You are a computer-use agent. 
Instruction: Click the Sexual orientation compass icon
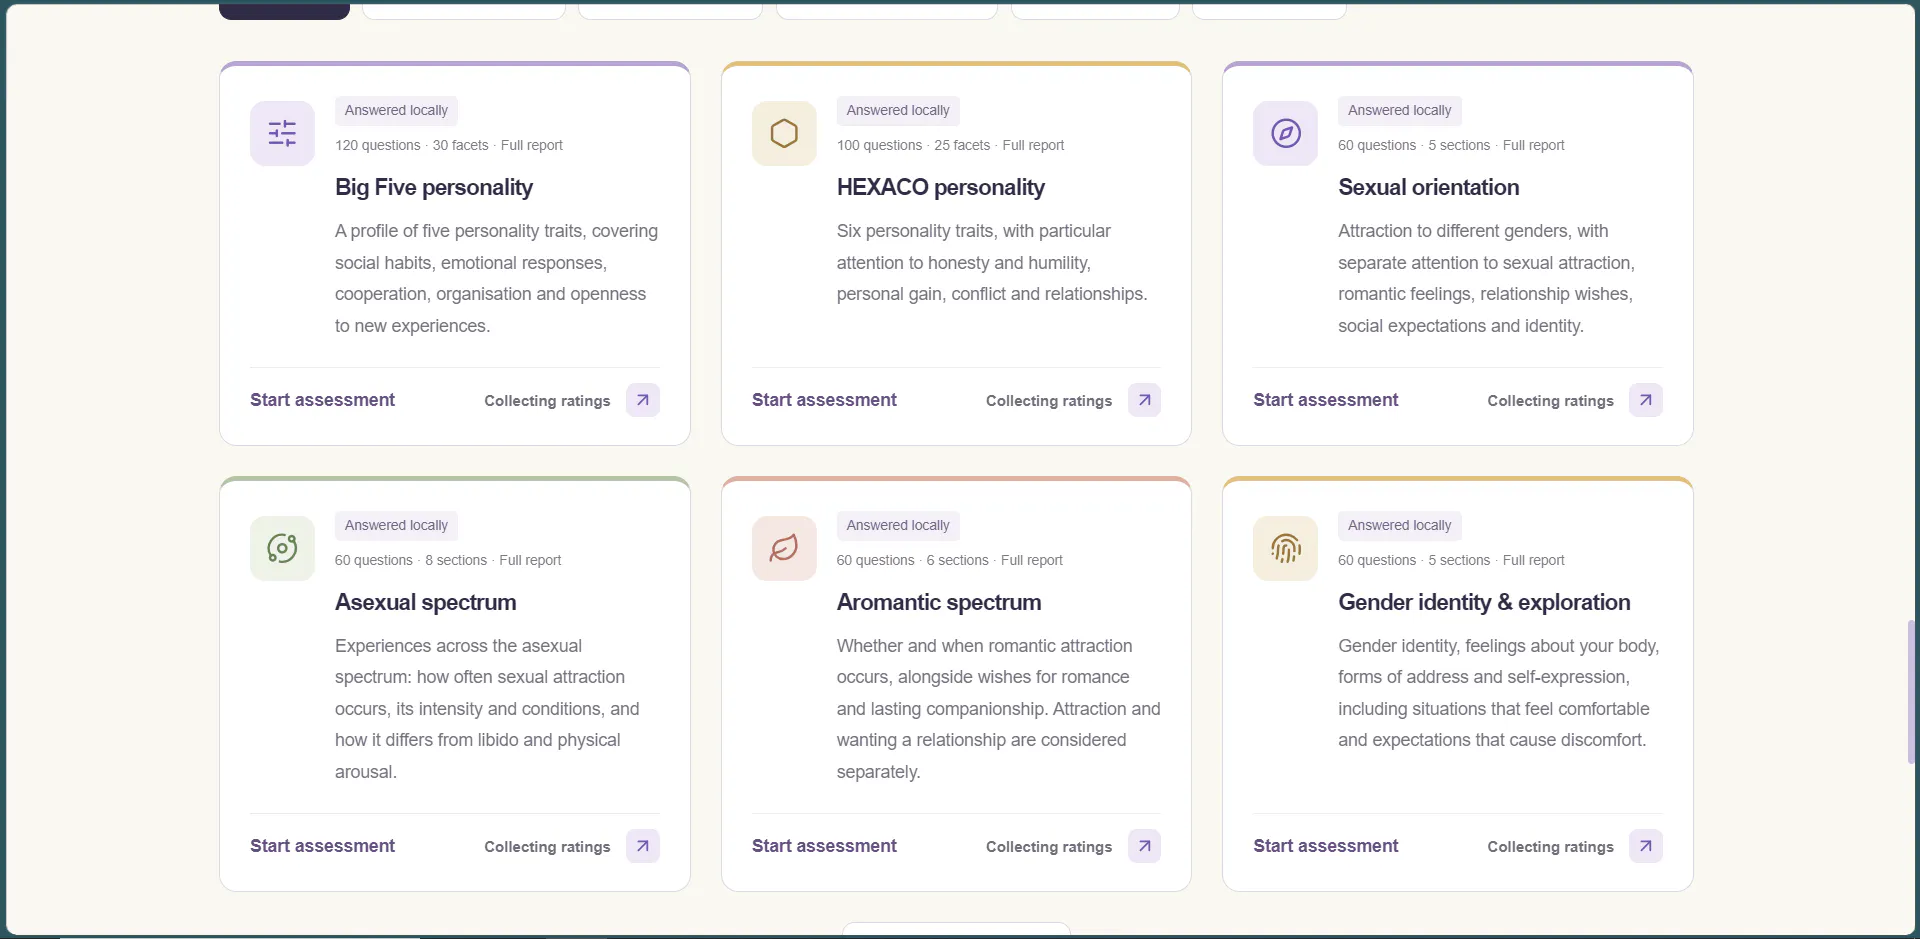(x=1285, y=133)
